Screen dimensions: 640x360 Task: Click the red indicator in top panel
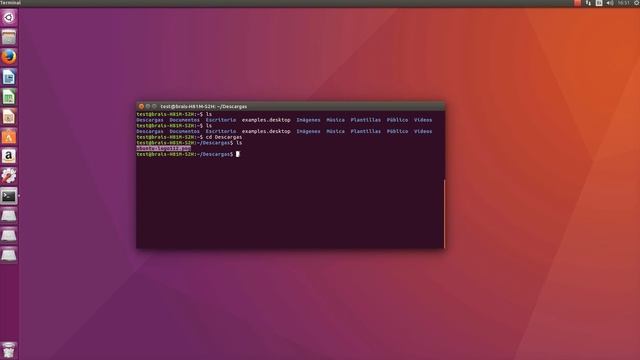pyautogui.click(x=577, y=3)
